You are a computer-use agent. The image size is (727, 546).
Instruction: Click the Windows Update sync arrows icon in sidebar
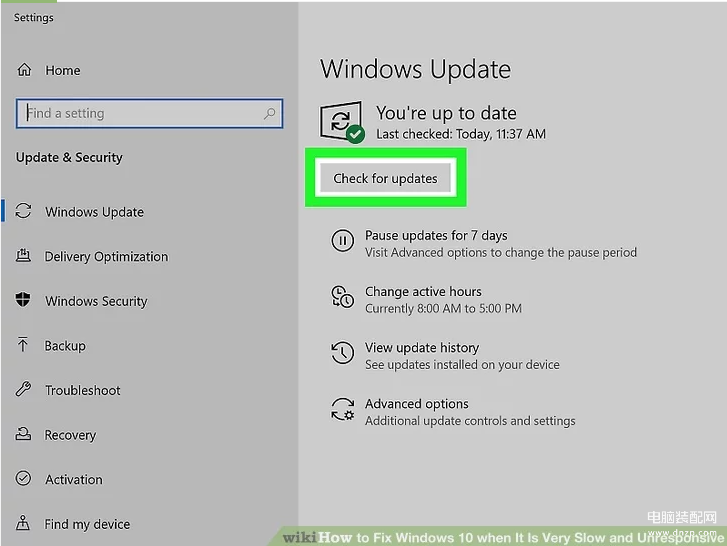23,211
